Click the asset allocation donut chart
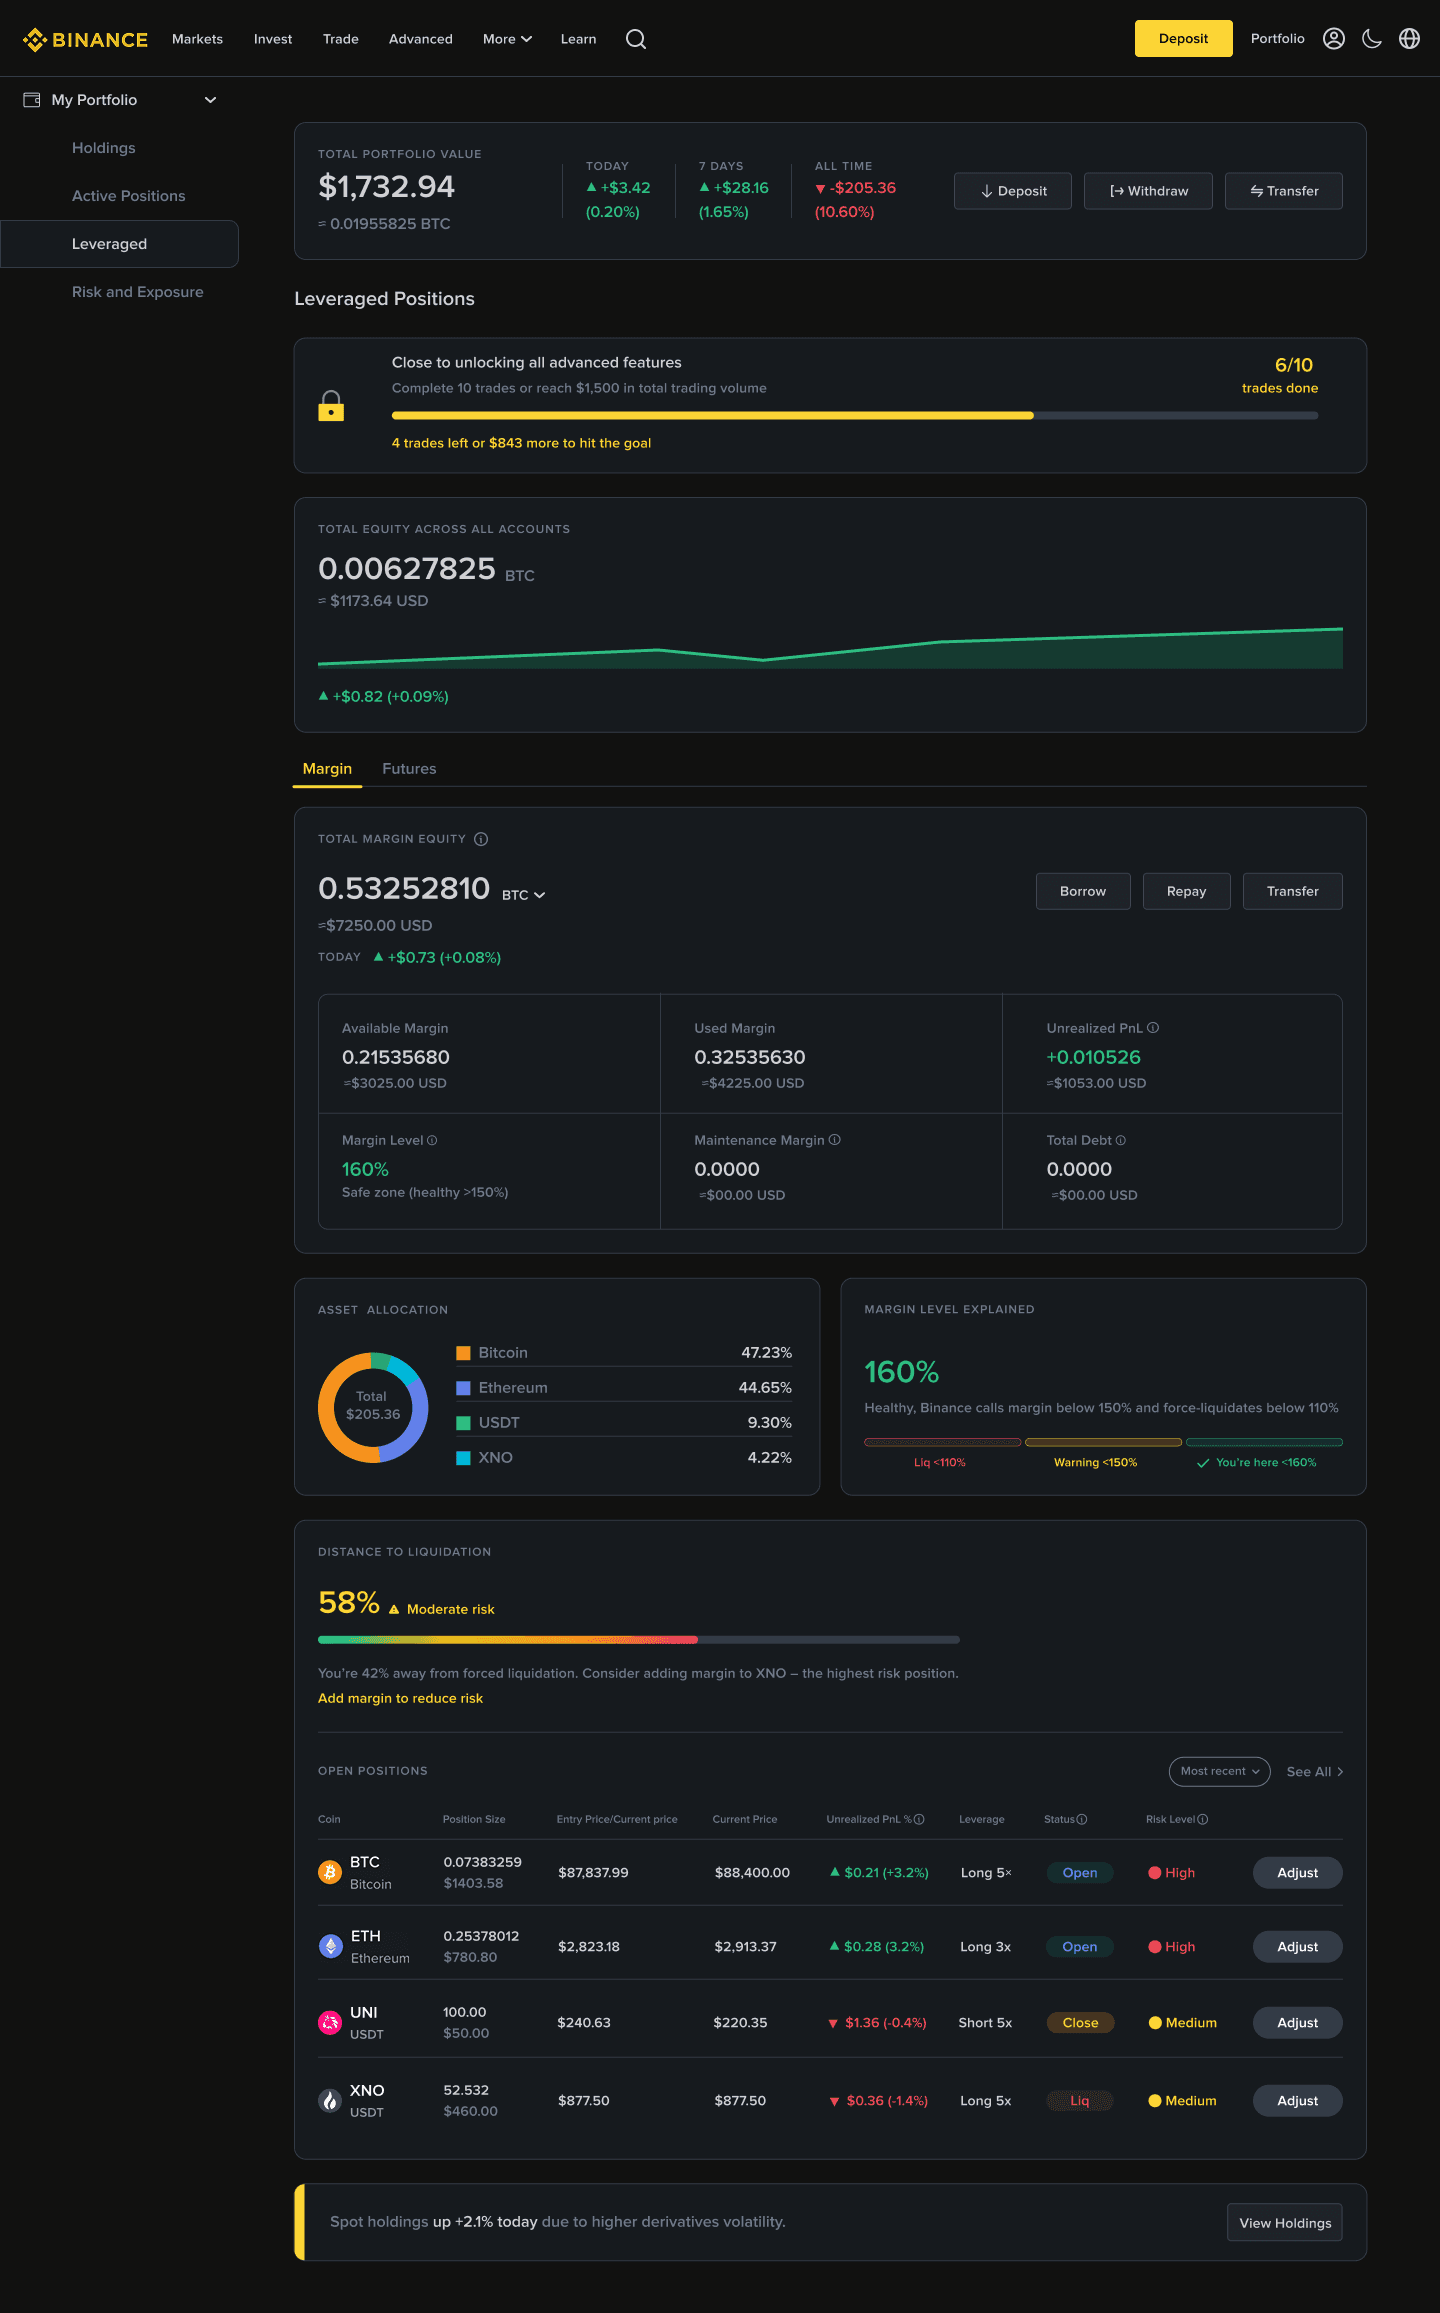Screen dimensions: 1440x2313 pyautogui.click(x=373, y=1407)
